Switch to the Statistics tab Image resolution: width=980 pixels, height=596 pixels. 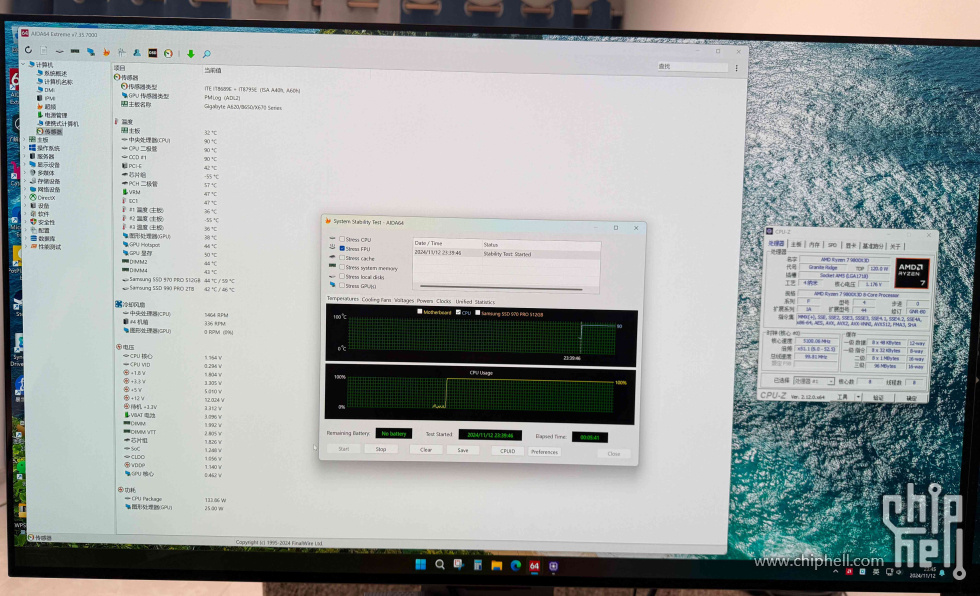click(484, 302)
